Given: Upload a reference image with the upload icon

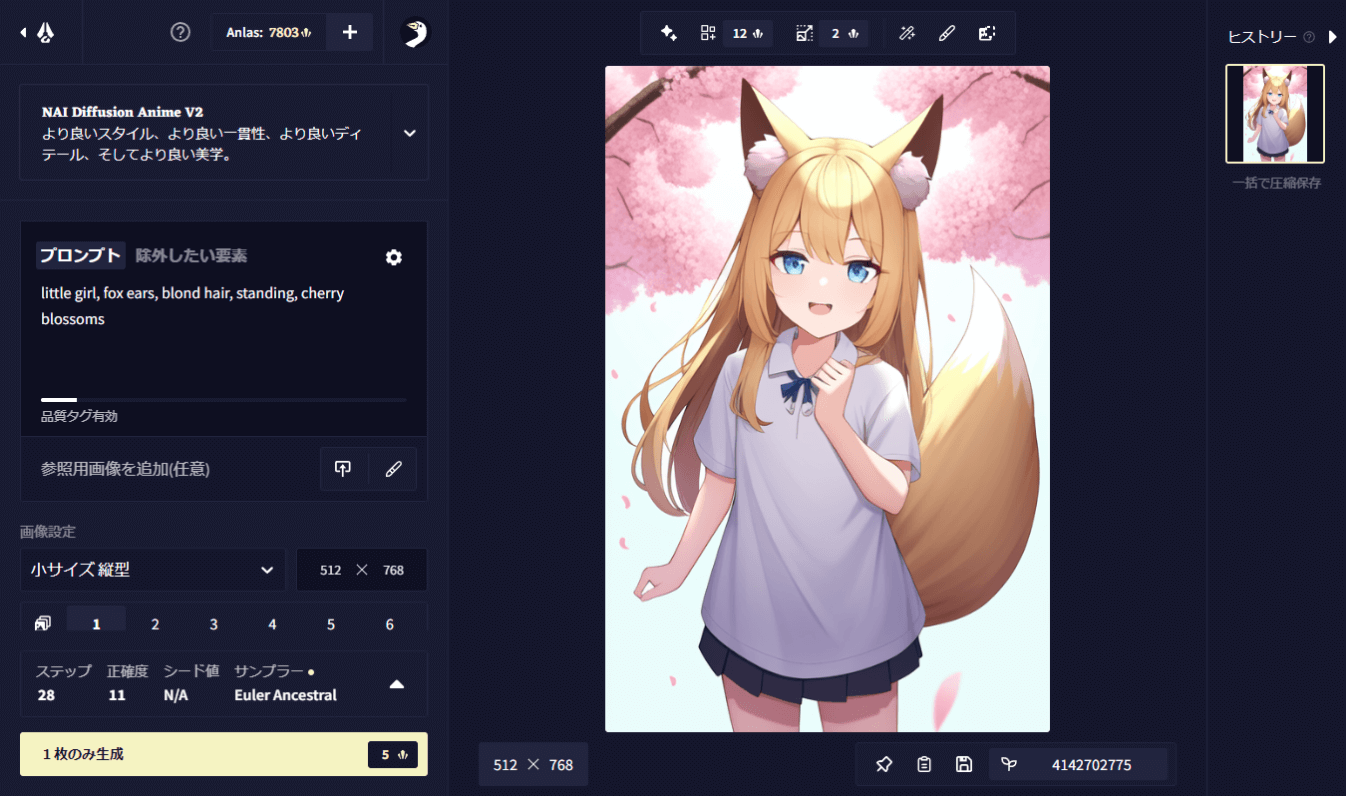Looking at the screenshot, I should point(343,469).
